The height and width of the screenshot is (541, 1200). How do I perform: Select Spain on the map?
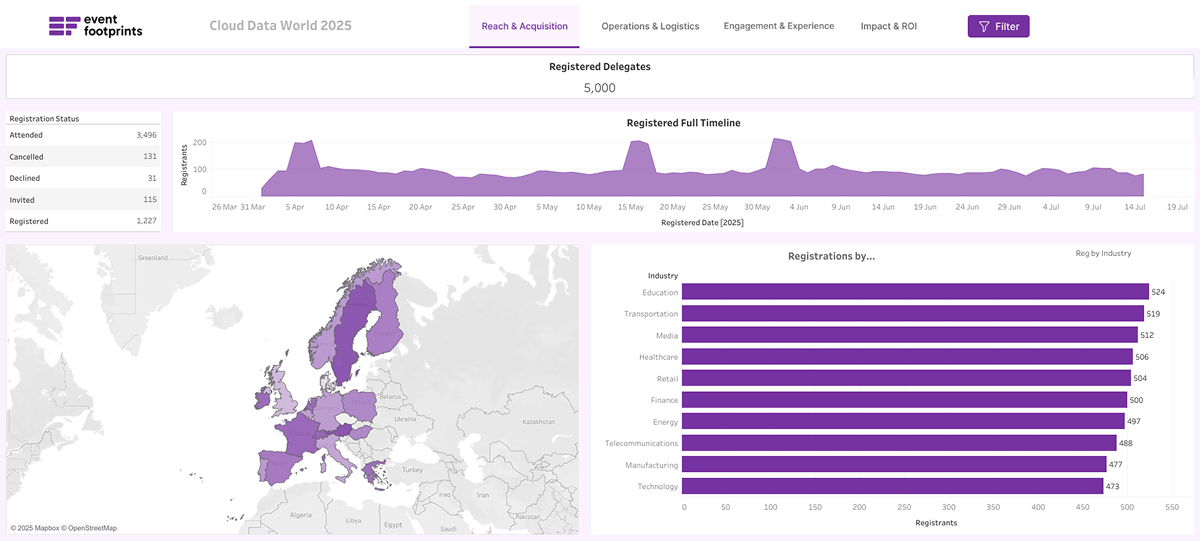tap(280, 467)
